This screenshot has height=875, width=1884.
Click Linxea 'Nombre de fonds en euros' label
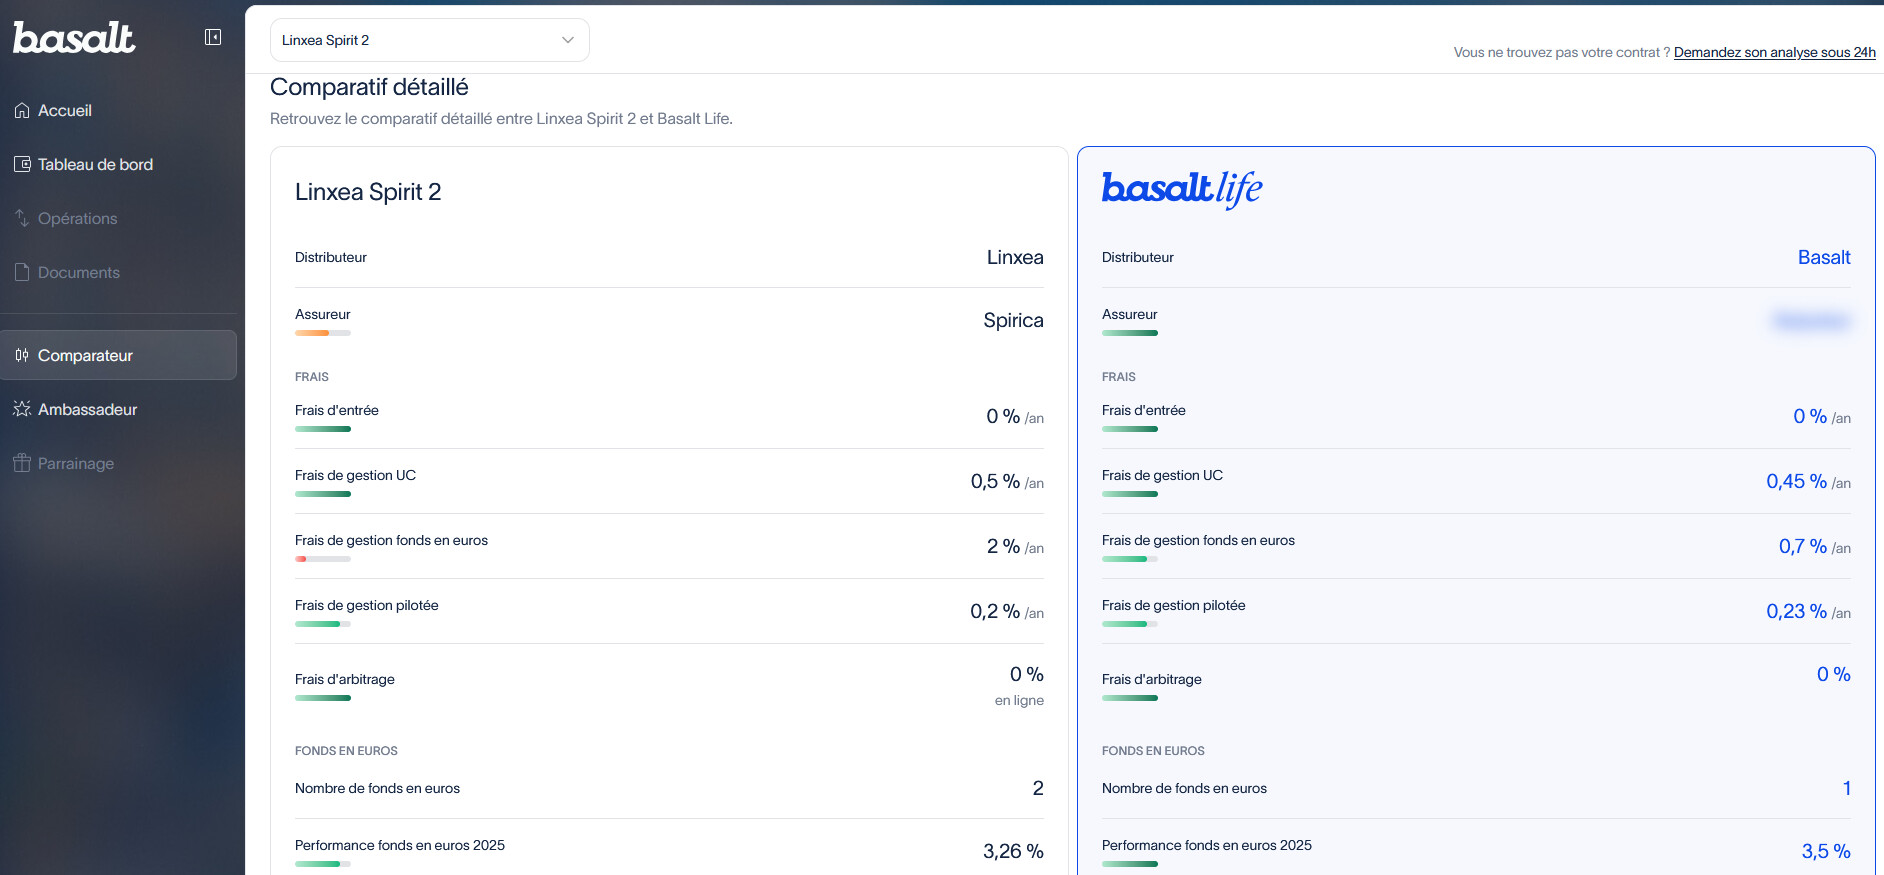[377, 788]
